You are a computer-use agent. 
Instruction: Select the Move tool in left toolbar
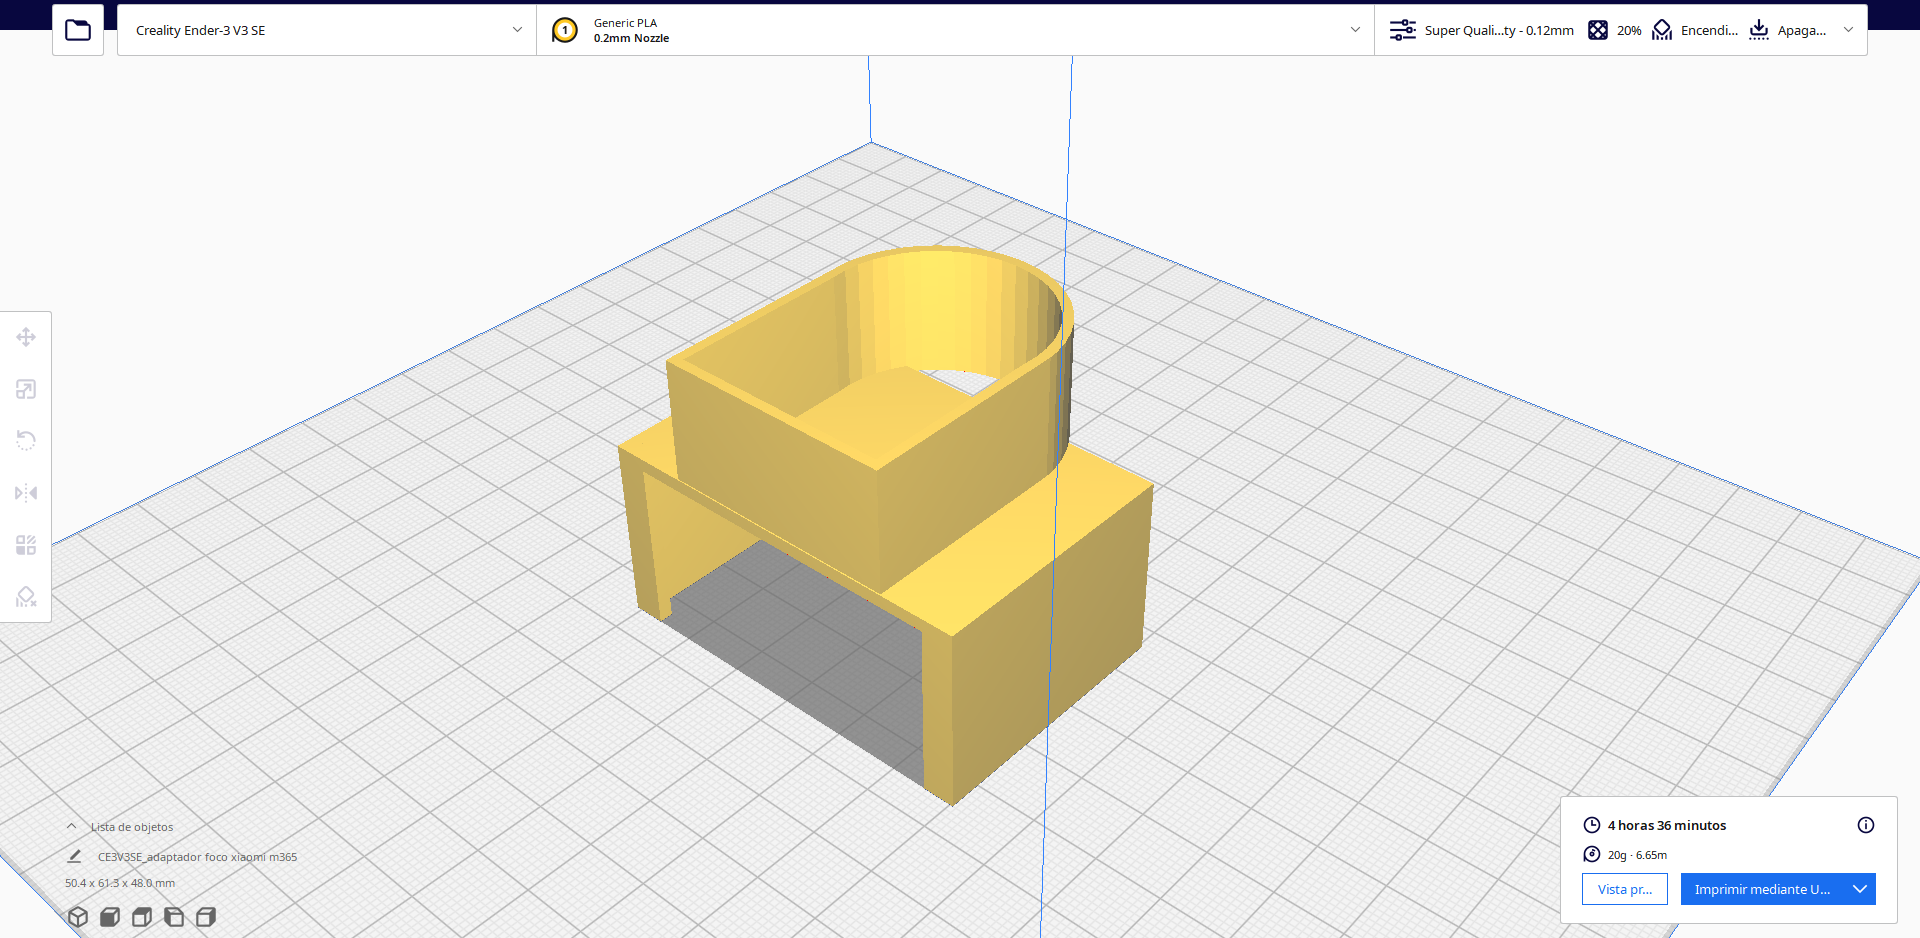(26, 337)
